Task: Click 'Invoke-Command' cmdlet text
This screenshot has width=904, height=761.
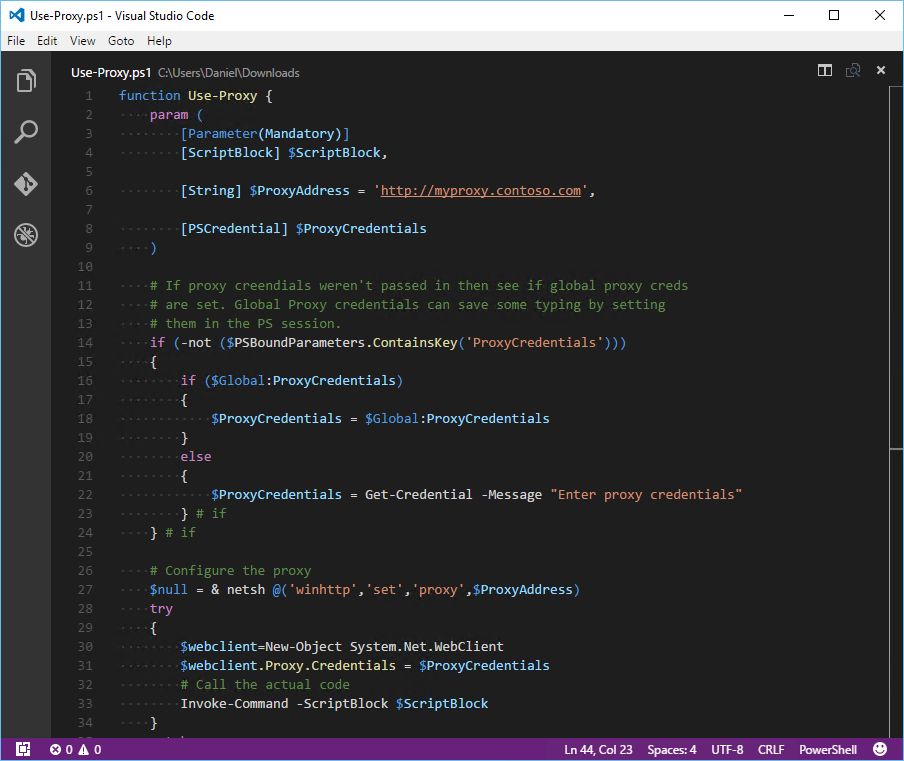Action: tap(234, 704)
